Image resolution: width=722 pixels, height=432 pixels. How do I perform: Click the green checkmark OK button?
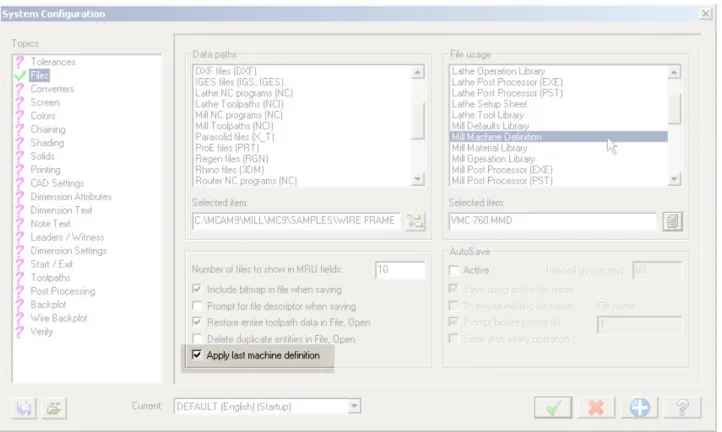[x=553, y=407]
